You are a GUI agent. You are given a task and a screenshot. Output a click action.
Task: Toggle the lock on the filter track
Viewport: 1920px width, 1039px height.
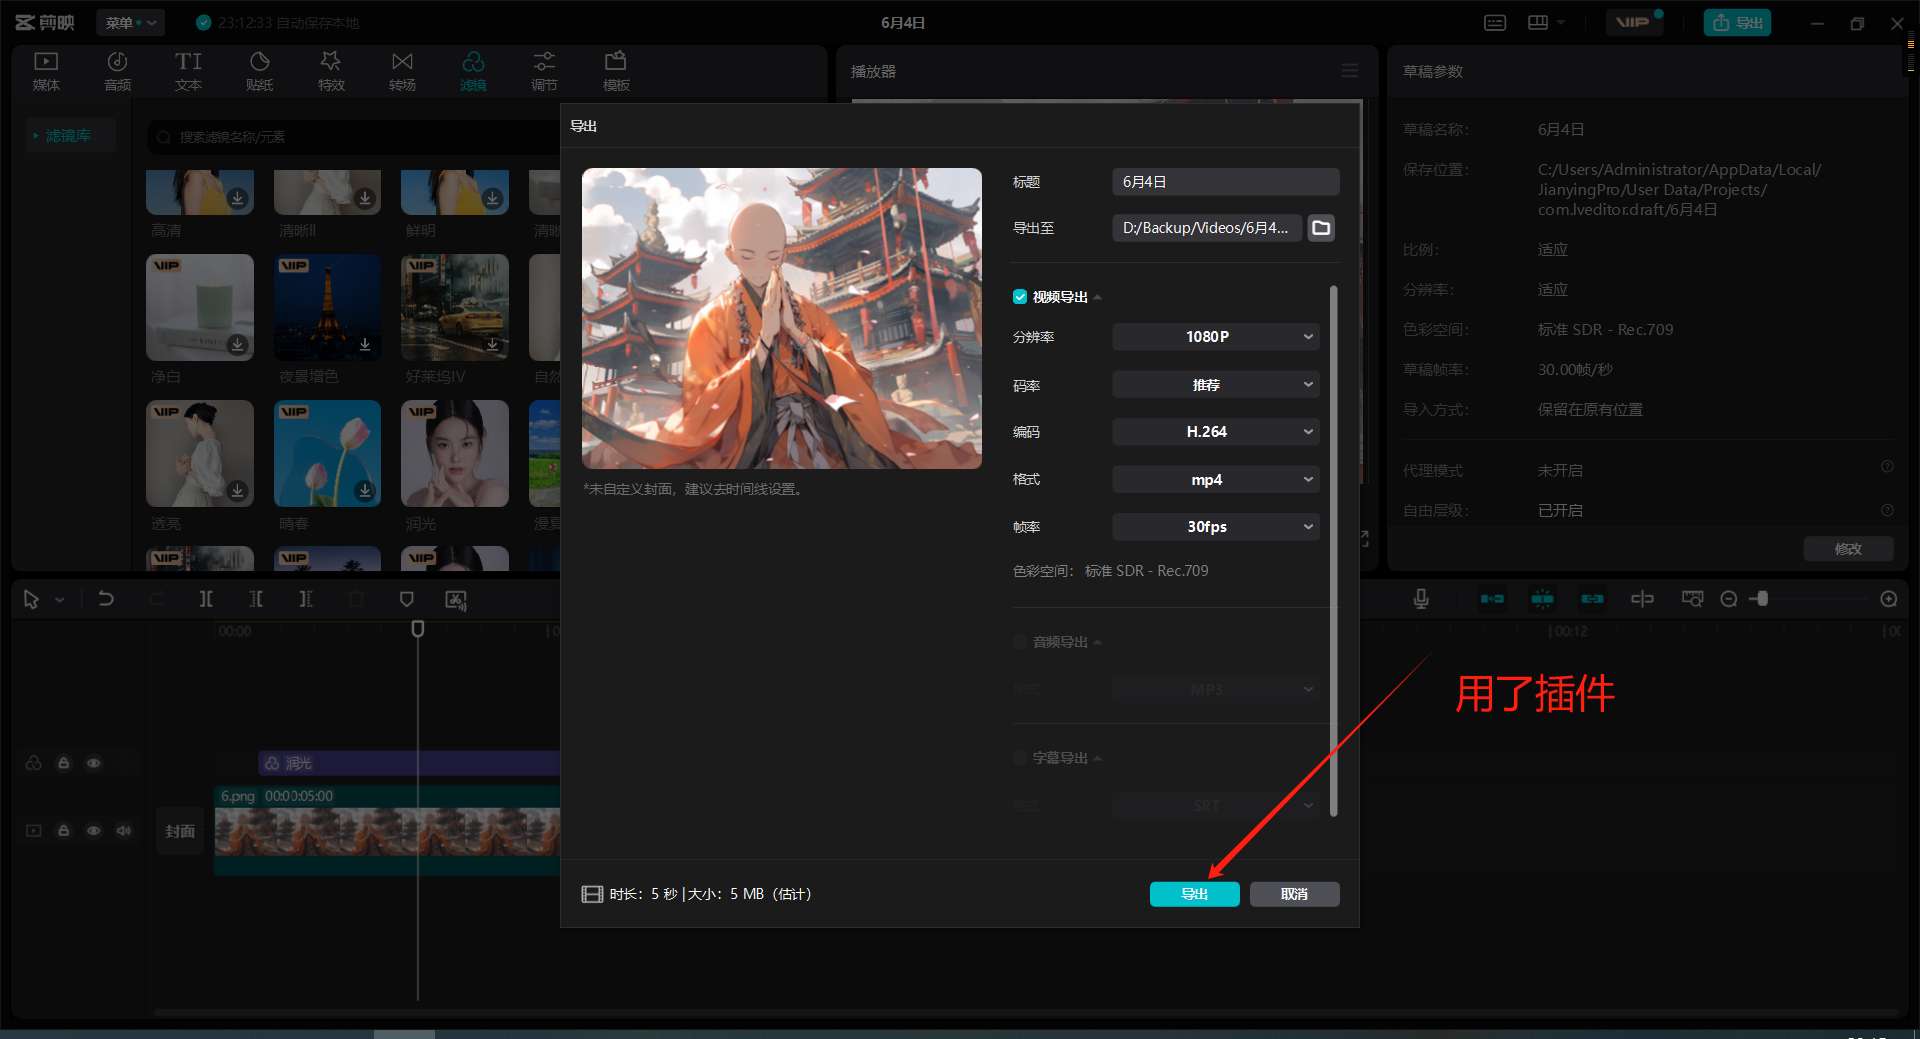pyautogui.click(x=63, y=763)
